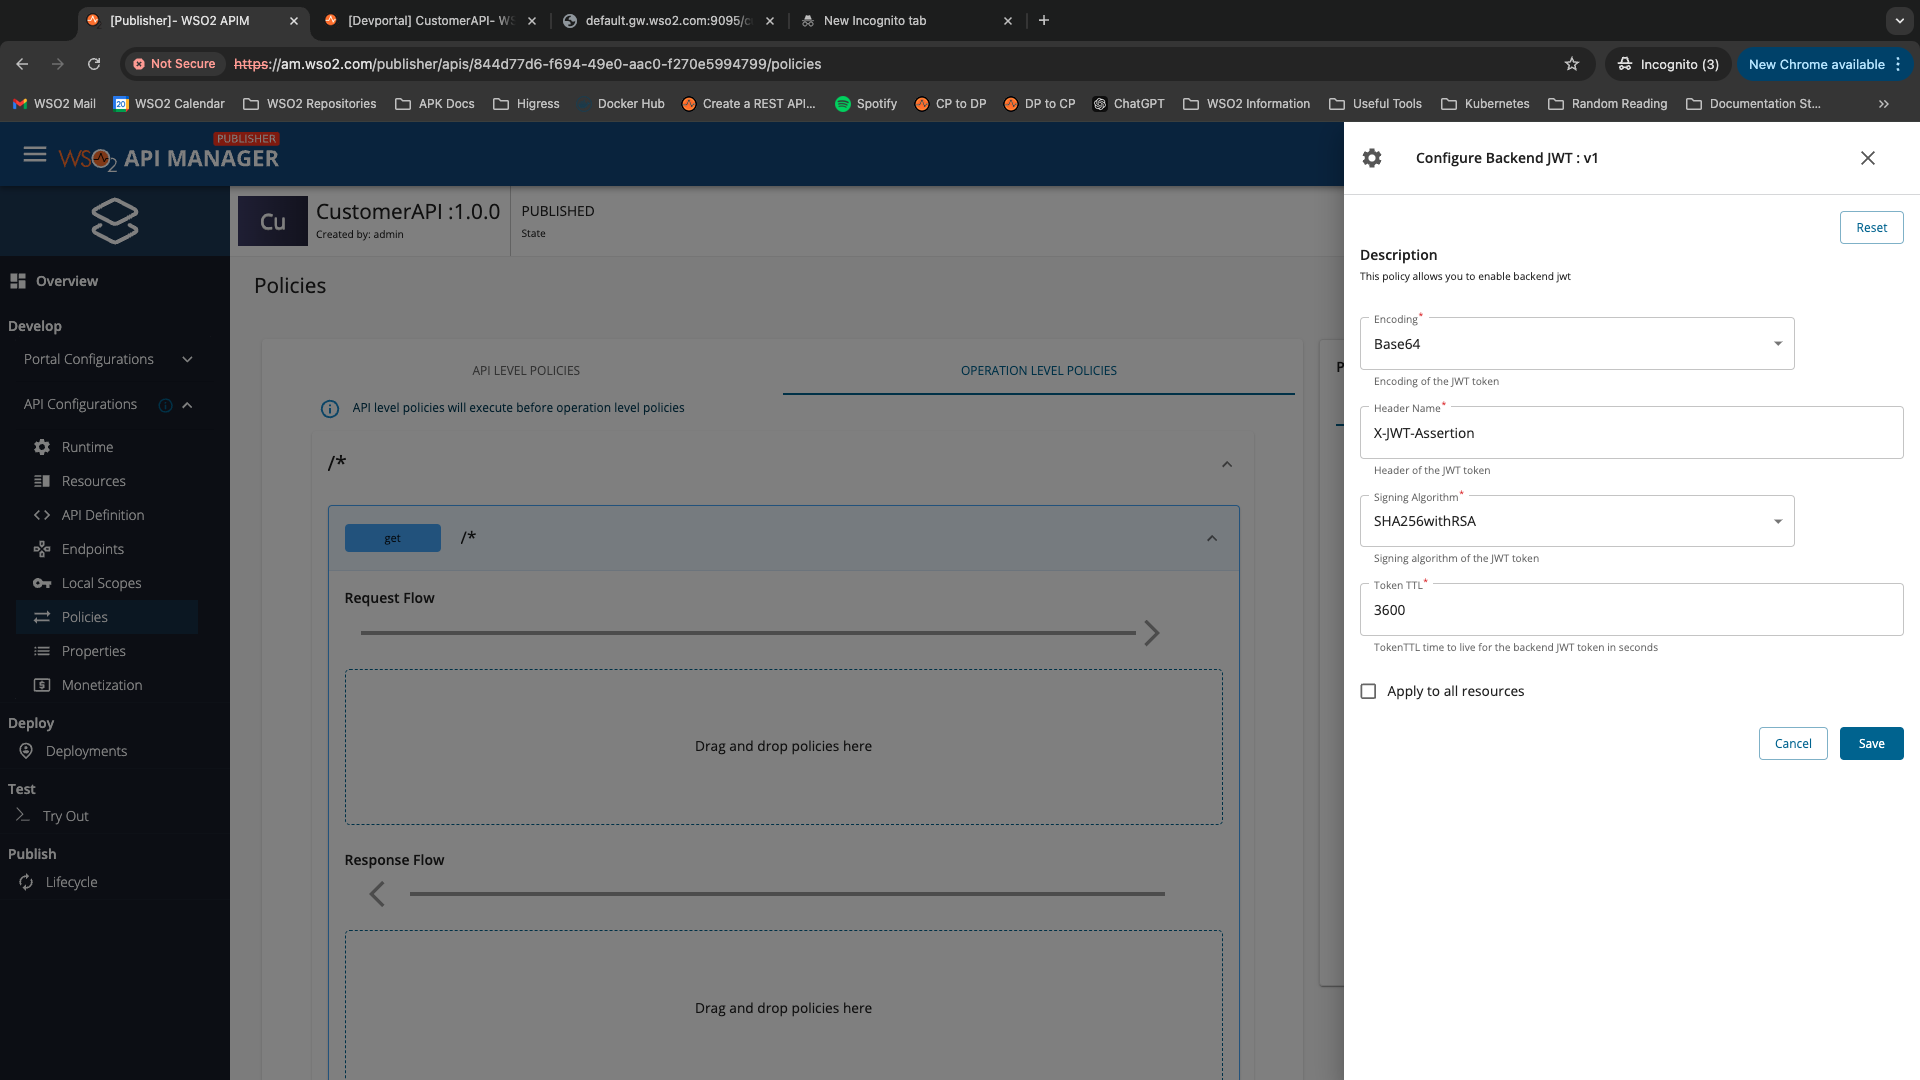Viewport: 1920px width, 1080px height.
Task: Click the Try Out terminal icon
Action: [x=23, y=816]
